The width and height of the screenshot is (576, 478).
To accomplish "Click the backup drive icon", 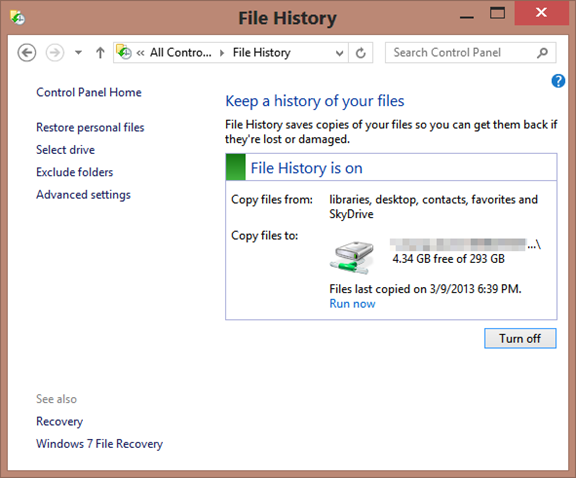I will pyautogui.click(x=352, y=258).
